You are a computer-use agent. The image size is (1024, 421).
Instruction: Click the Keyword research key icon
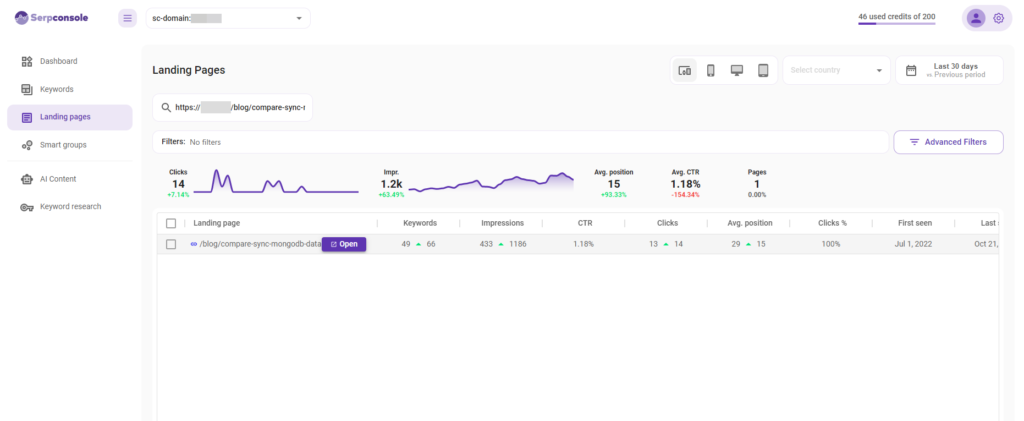point(27,207)
